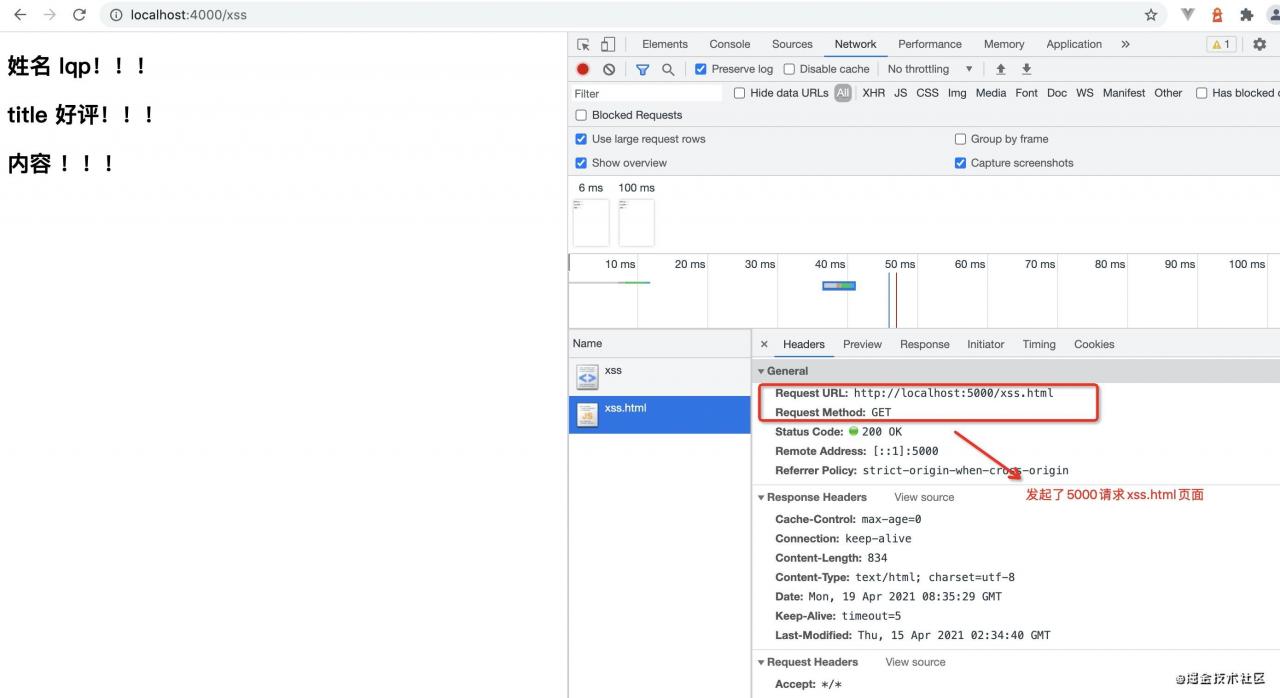
Task: Open the network request filter funnel
Action: tap(642, 69)
